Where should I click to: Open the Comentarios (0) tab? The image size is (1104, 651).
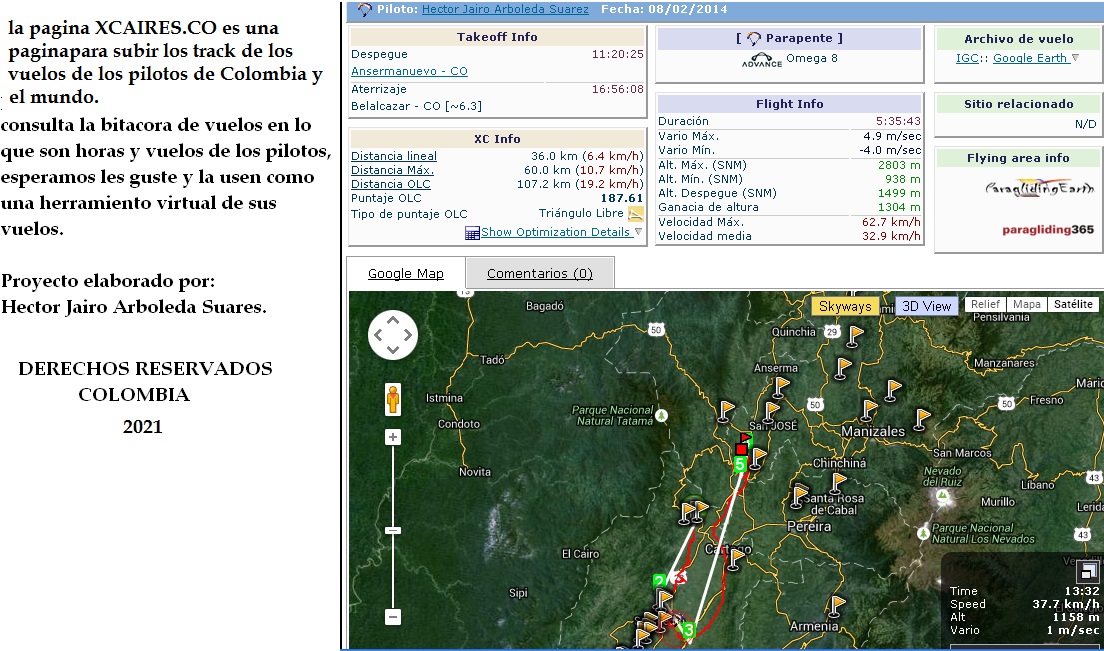pyautogui.click(x=540, y=274)
